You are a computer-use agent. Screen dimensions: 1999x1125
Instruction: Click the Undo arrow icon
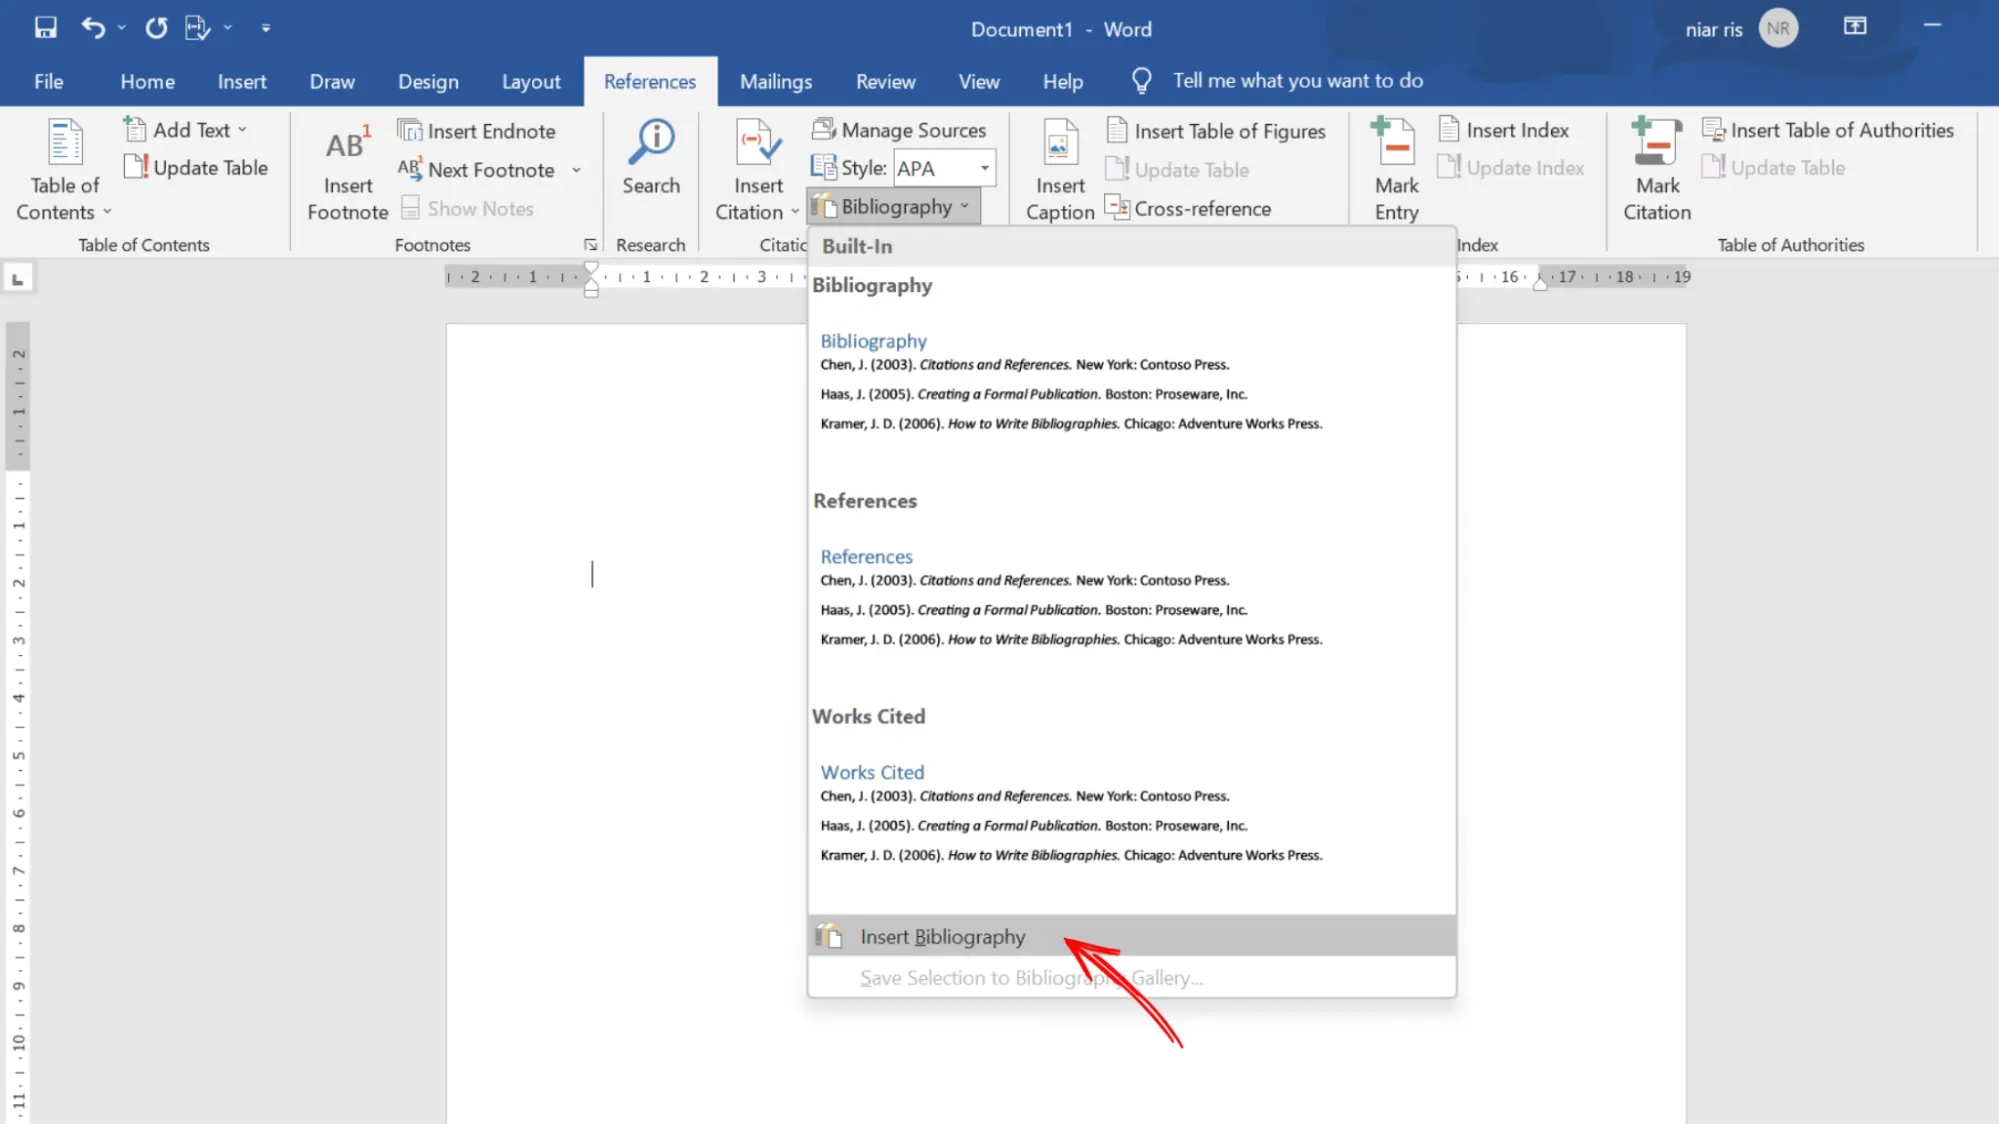(93, 28)
